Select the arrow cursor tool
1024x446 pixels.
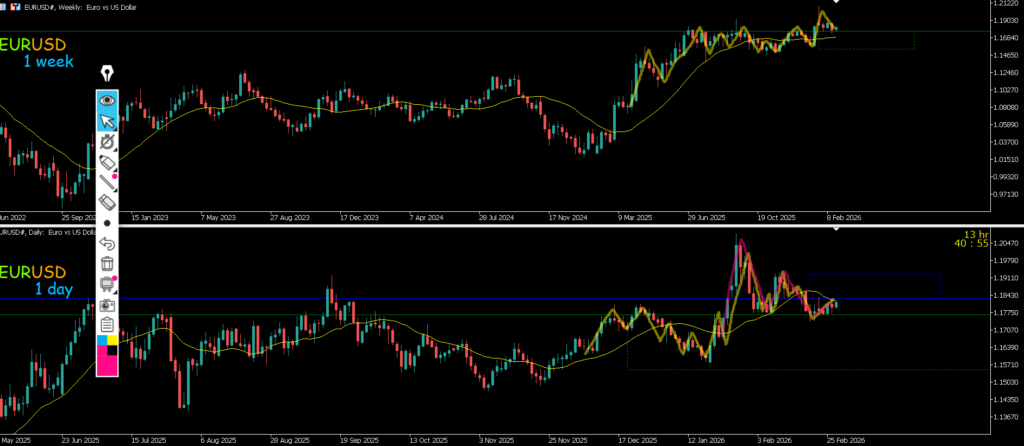(107, 121)
